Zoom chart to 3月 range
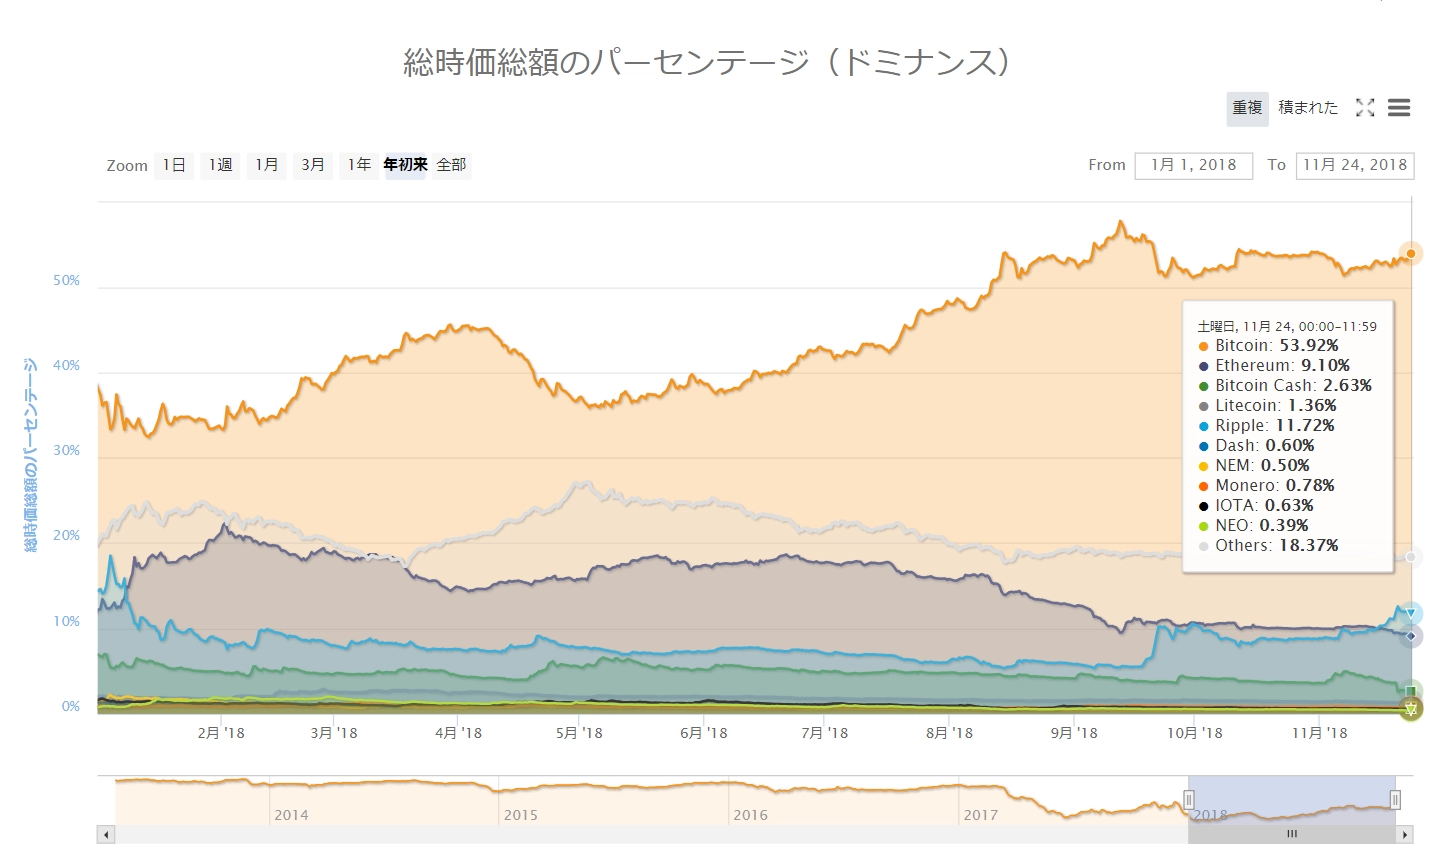This screenshot has width=1437, height=861. tap(313, 165)
